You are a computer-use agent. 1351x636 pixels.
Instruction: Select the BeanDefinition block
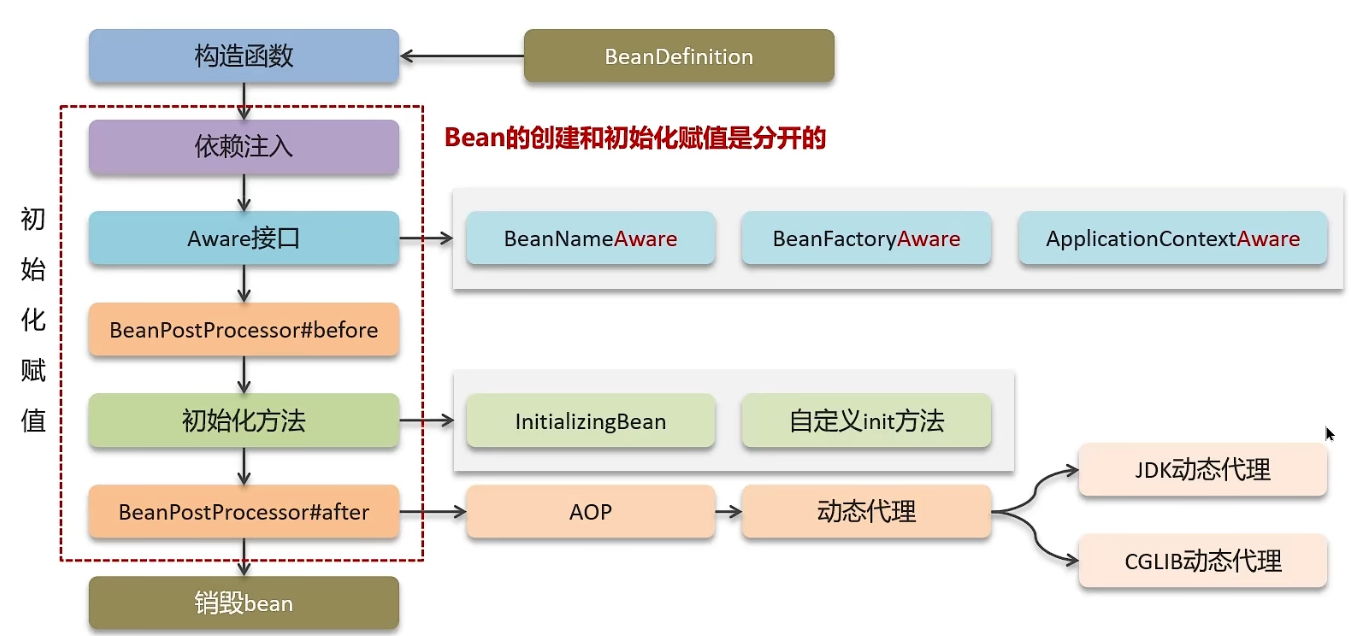[678, 56]
